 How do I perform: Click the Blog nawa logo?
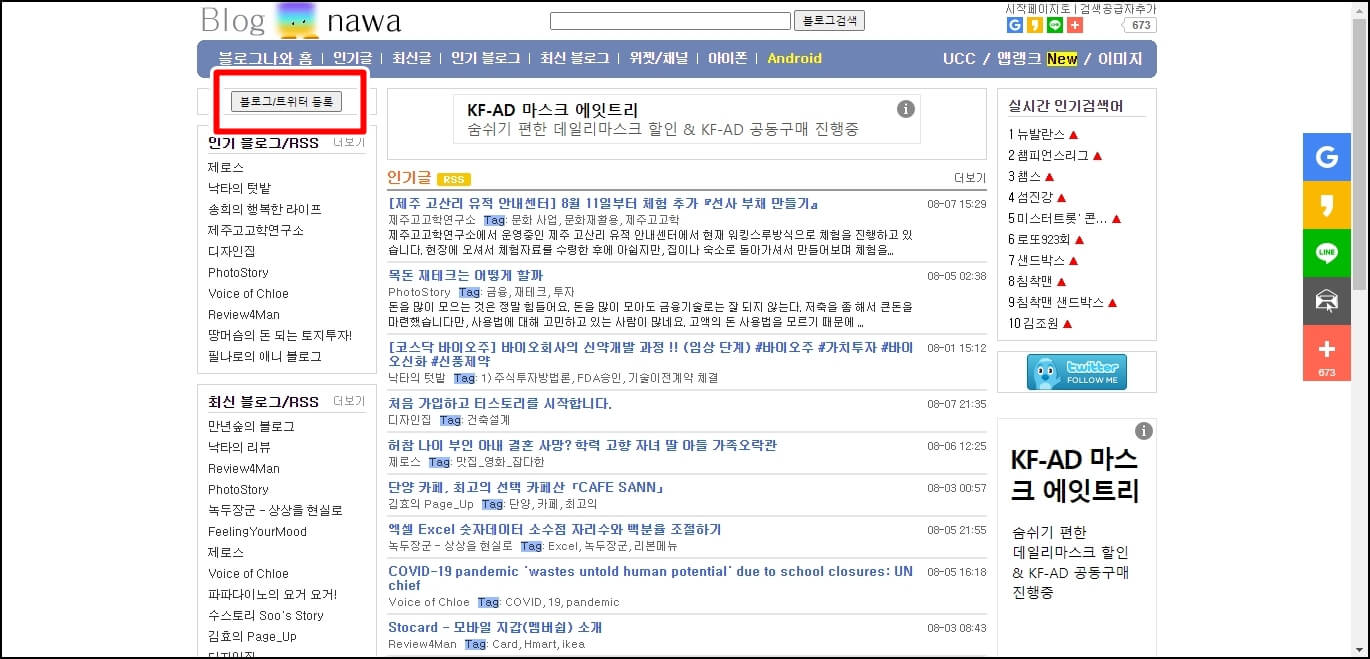pyautogui.click(x=300, y=20)
